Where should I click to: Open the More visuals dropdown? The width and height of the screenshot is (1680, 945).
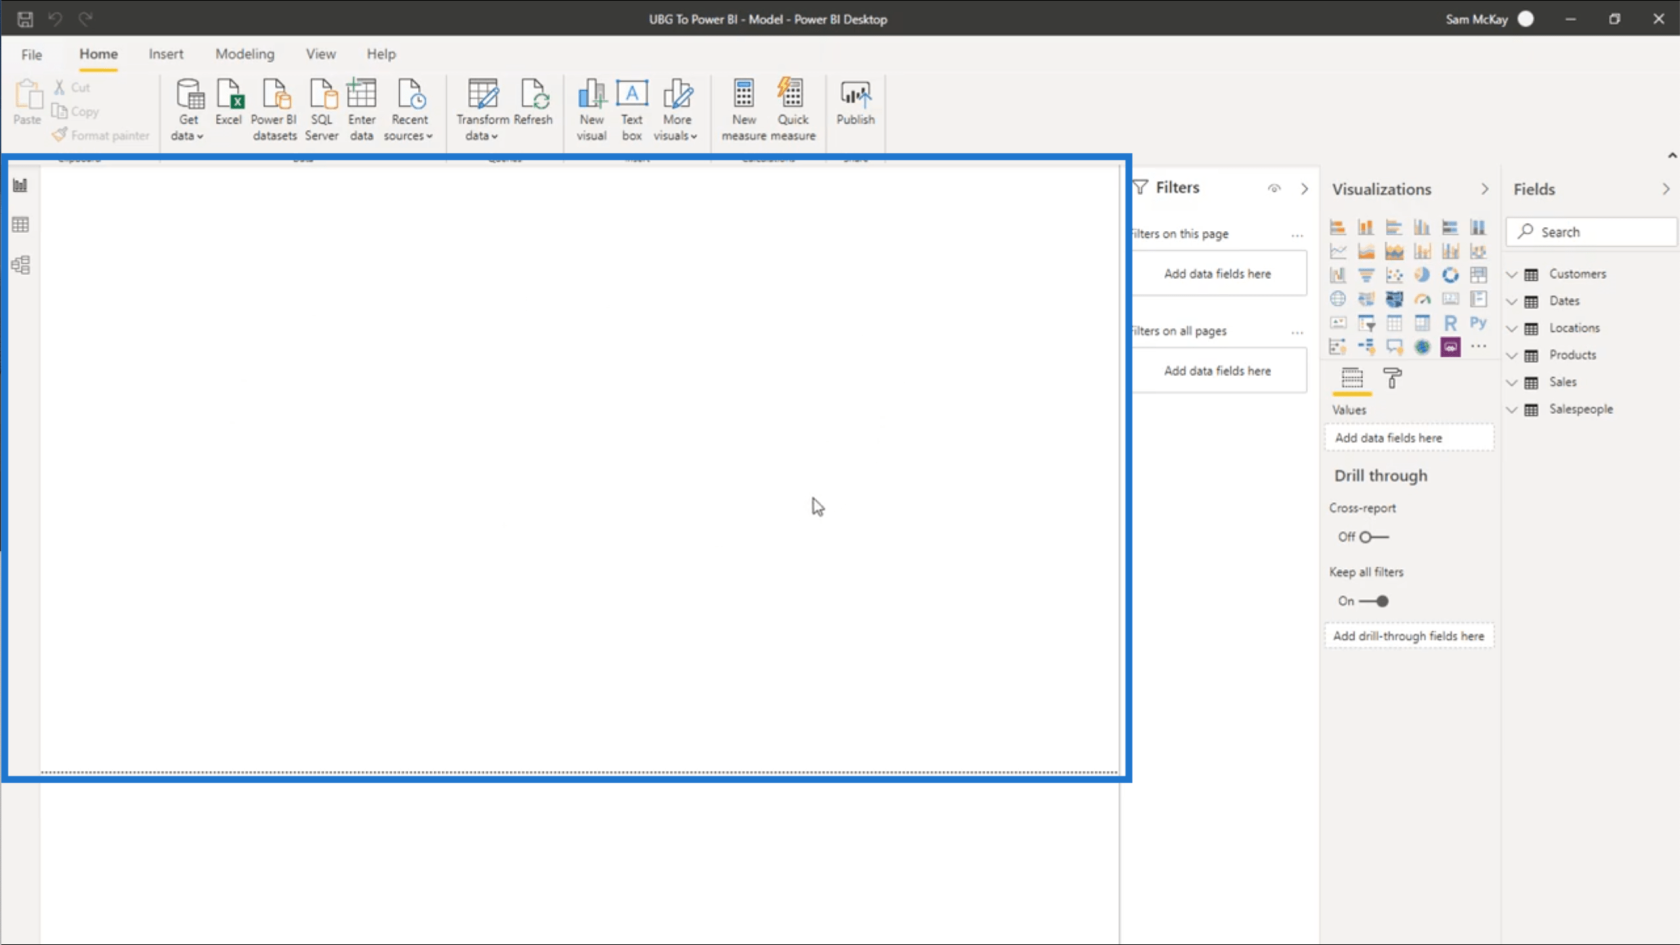677,110
